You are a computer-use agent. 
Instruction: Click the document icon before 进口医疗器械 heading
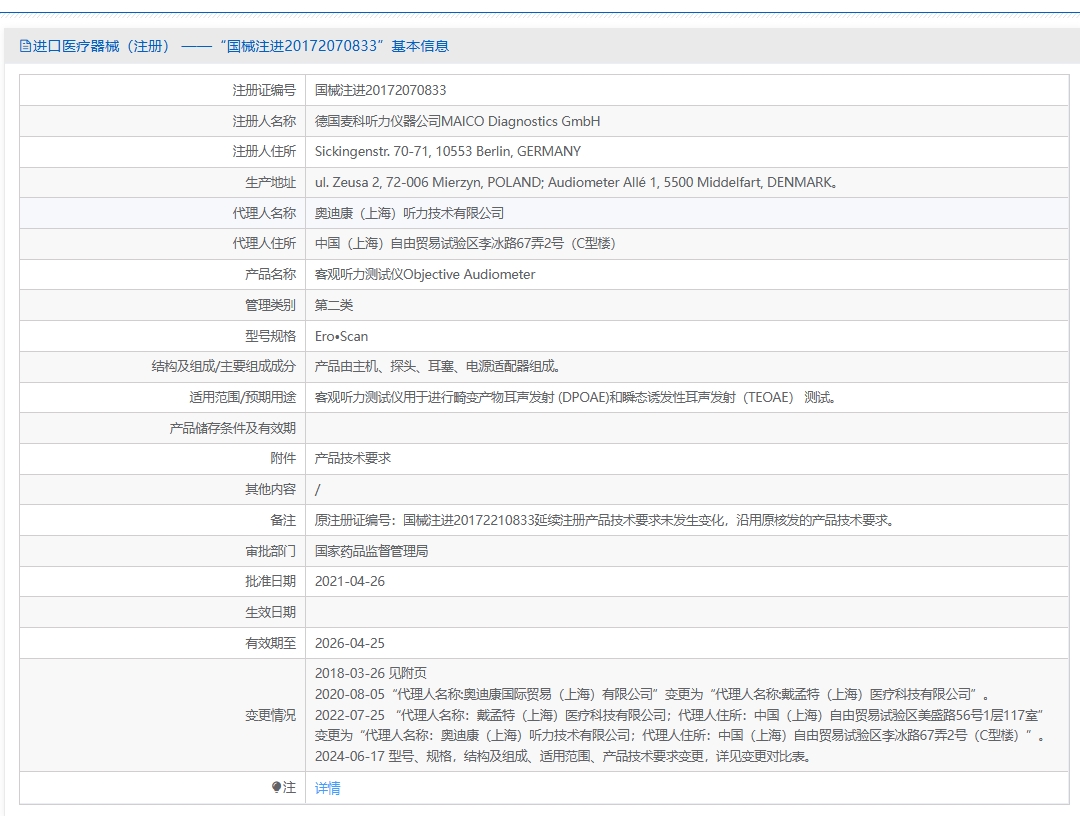[25, 46]
